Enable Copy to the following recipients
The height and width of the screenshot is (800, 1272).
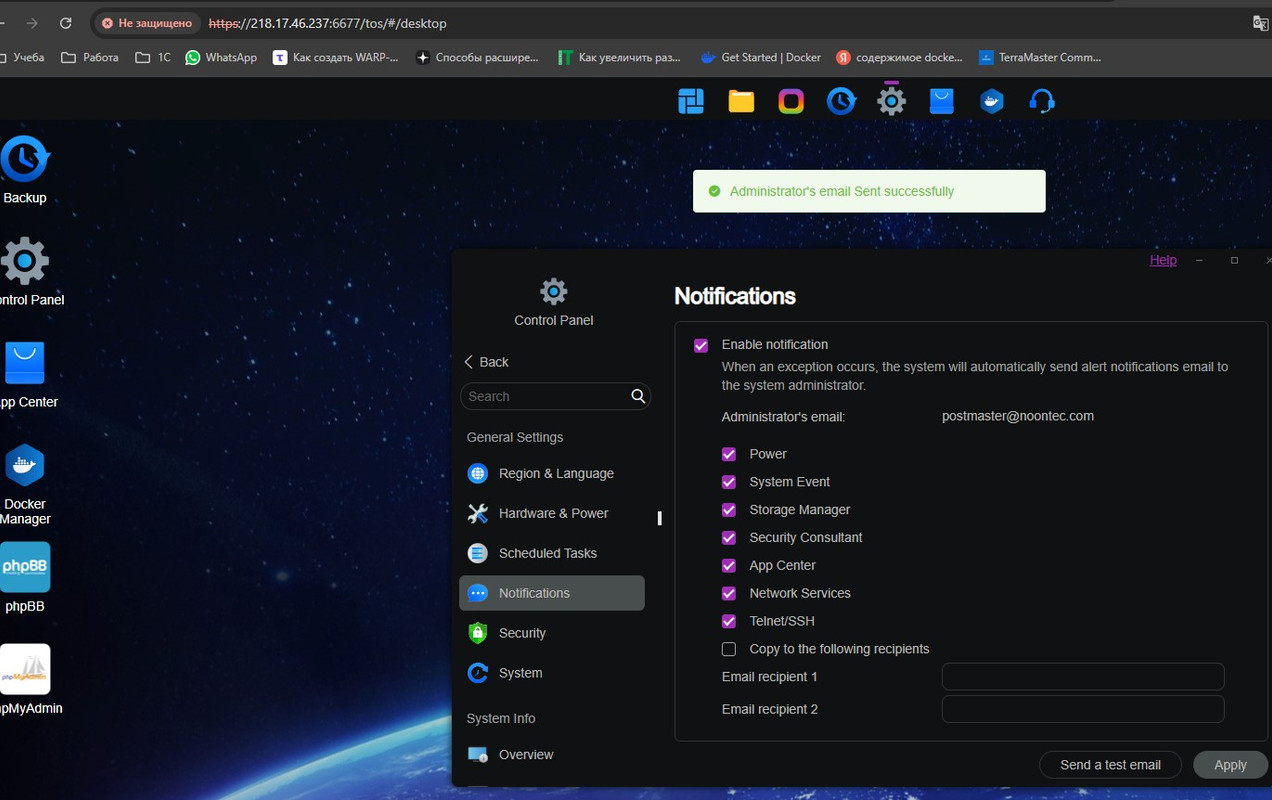(729, 649)
